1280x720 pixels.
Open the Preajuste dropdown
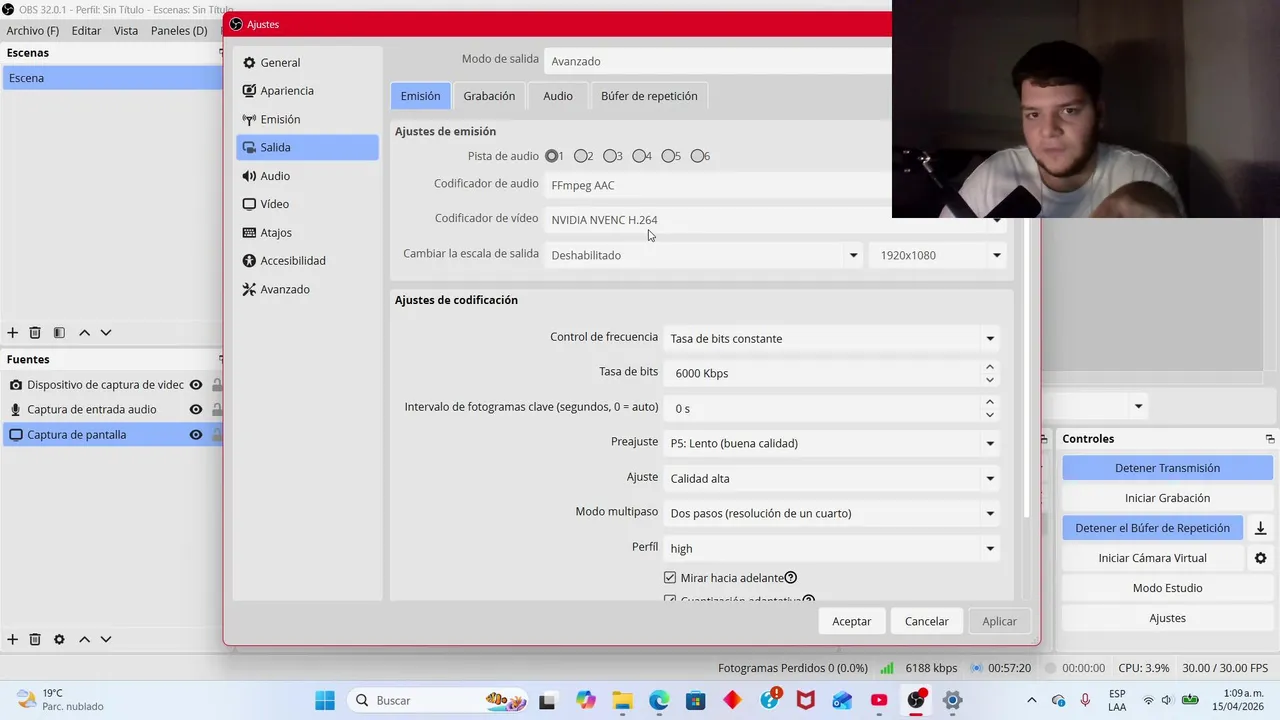832,443
